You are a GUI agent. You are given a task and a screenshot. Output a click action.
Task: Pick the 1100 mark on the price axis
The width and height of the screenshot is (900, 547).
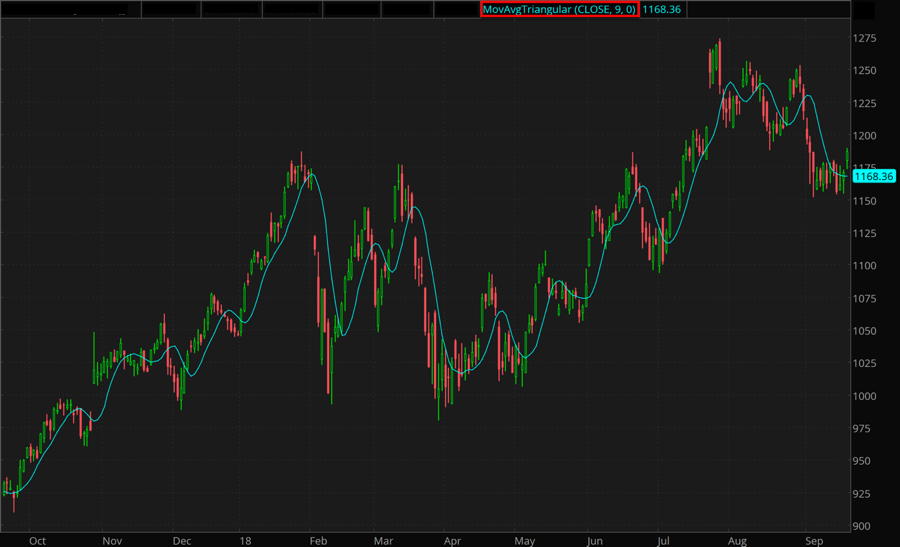pos(867,266)
